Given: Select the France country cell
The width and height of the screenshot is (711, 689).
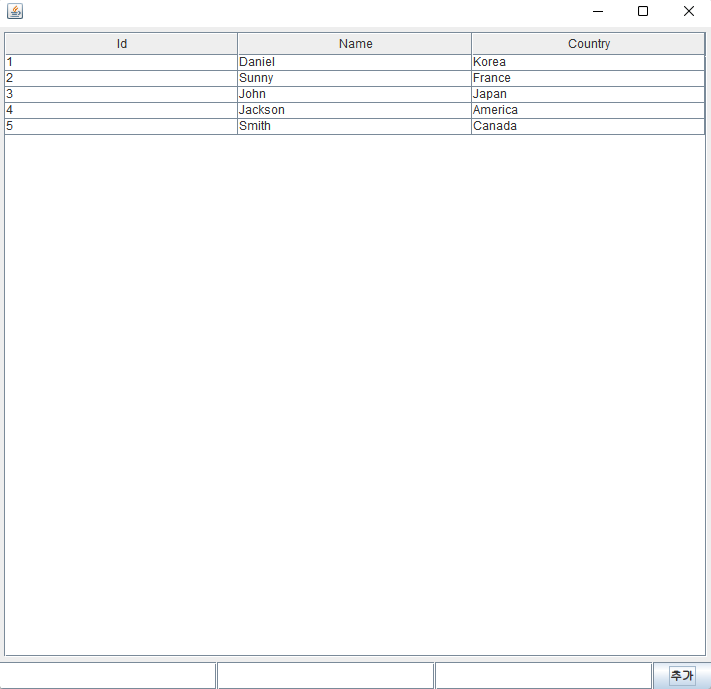Looking at the screenshot, I should click(x=588, y=78).
